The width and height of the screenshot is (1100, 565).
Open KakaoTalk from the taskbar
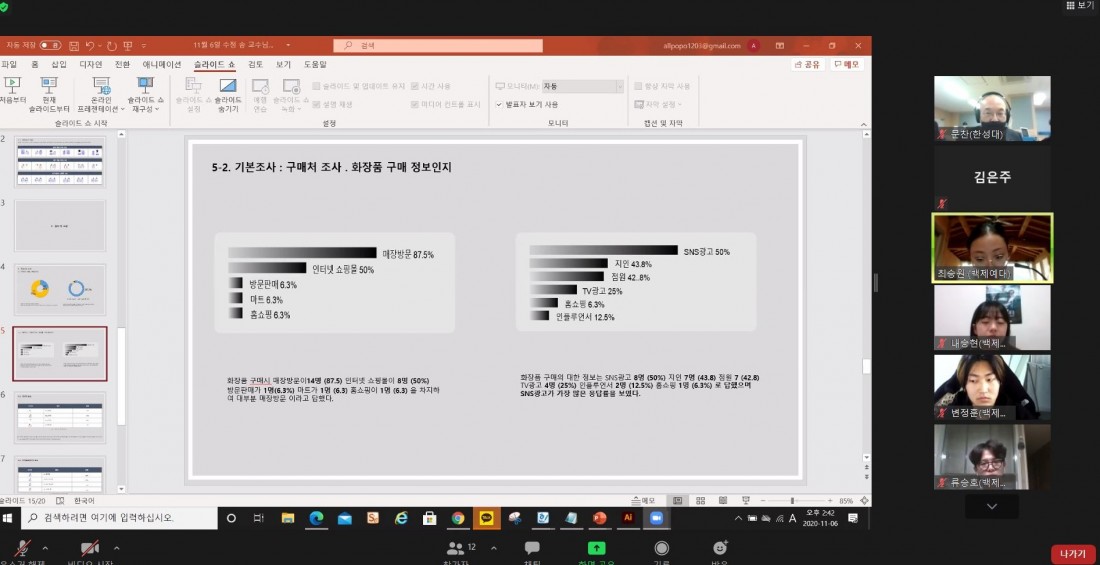coord(485,518)
